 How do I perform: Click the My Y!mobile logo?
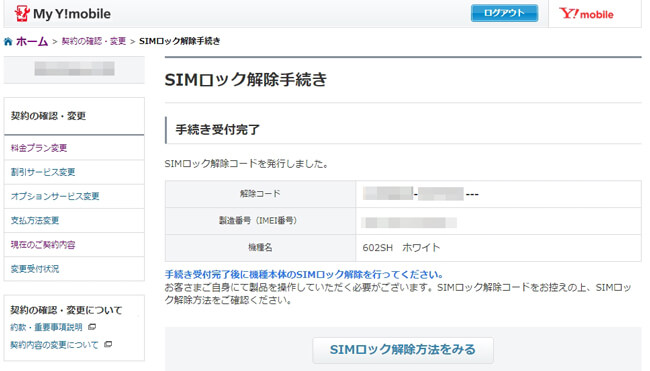pyautogui.click(x=63, y=14)
